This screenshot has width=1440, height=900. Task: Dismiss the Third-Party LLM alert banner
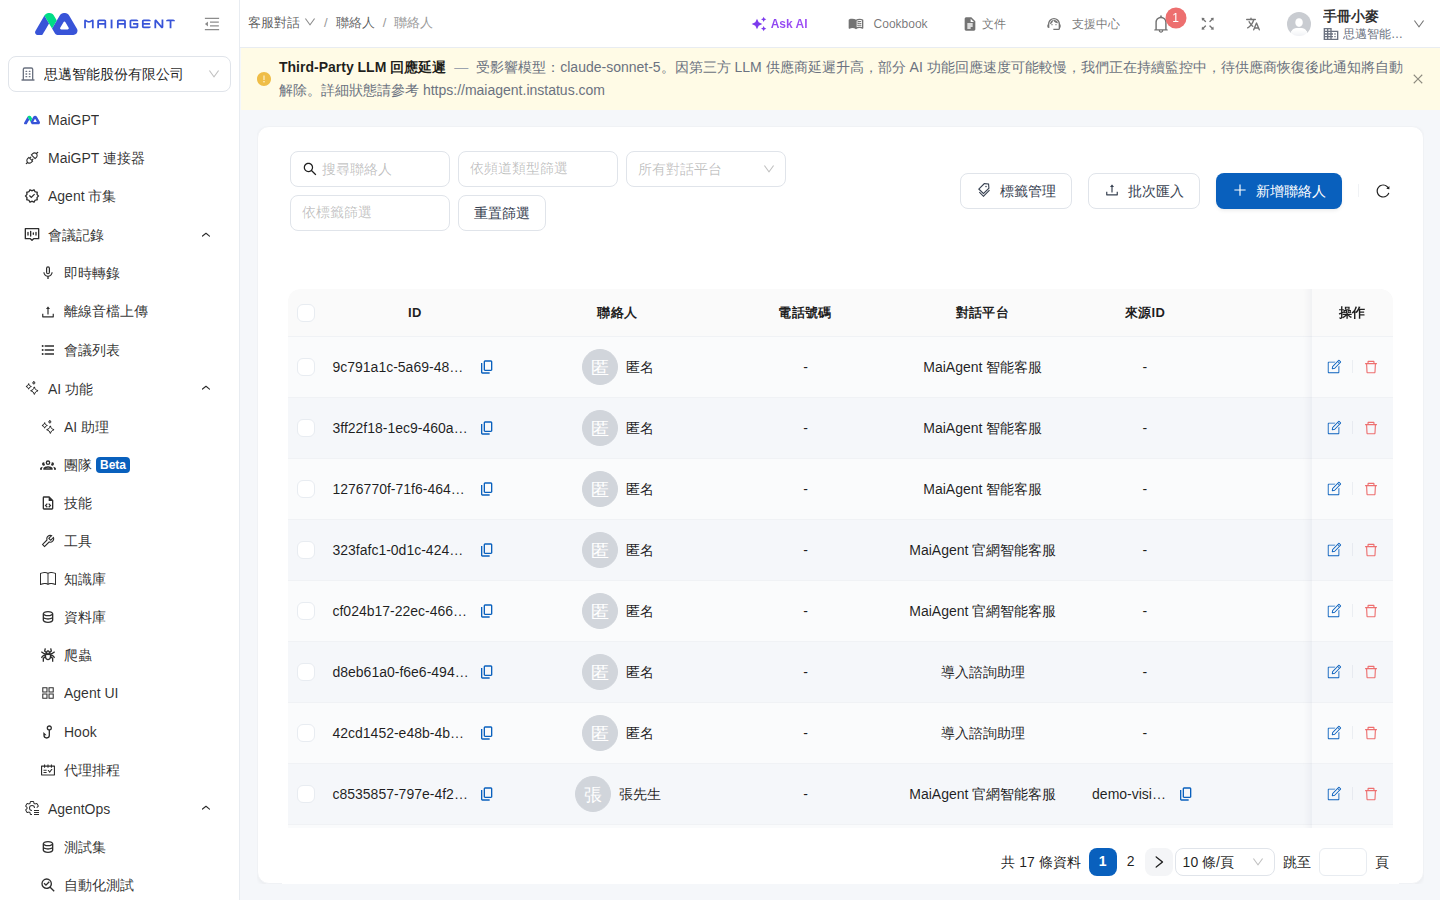coord(1418,79)
